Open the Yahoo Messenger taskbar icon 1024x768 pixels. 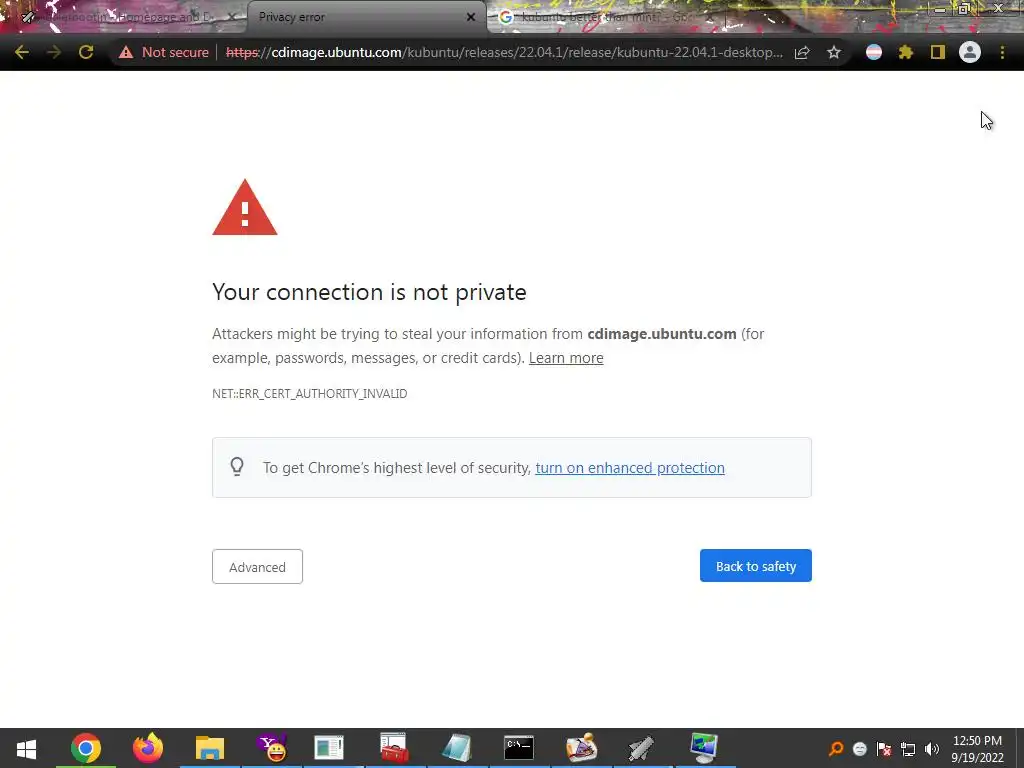[272, 748]
